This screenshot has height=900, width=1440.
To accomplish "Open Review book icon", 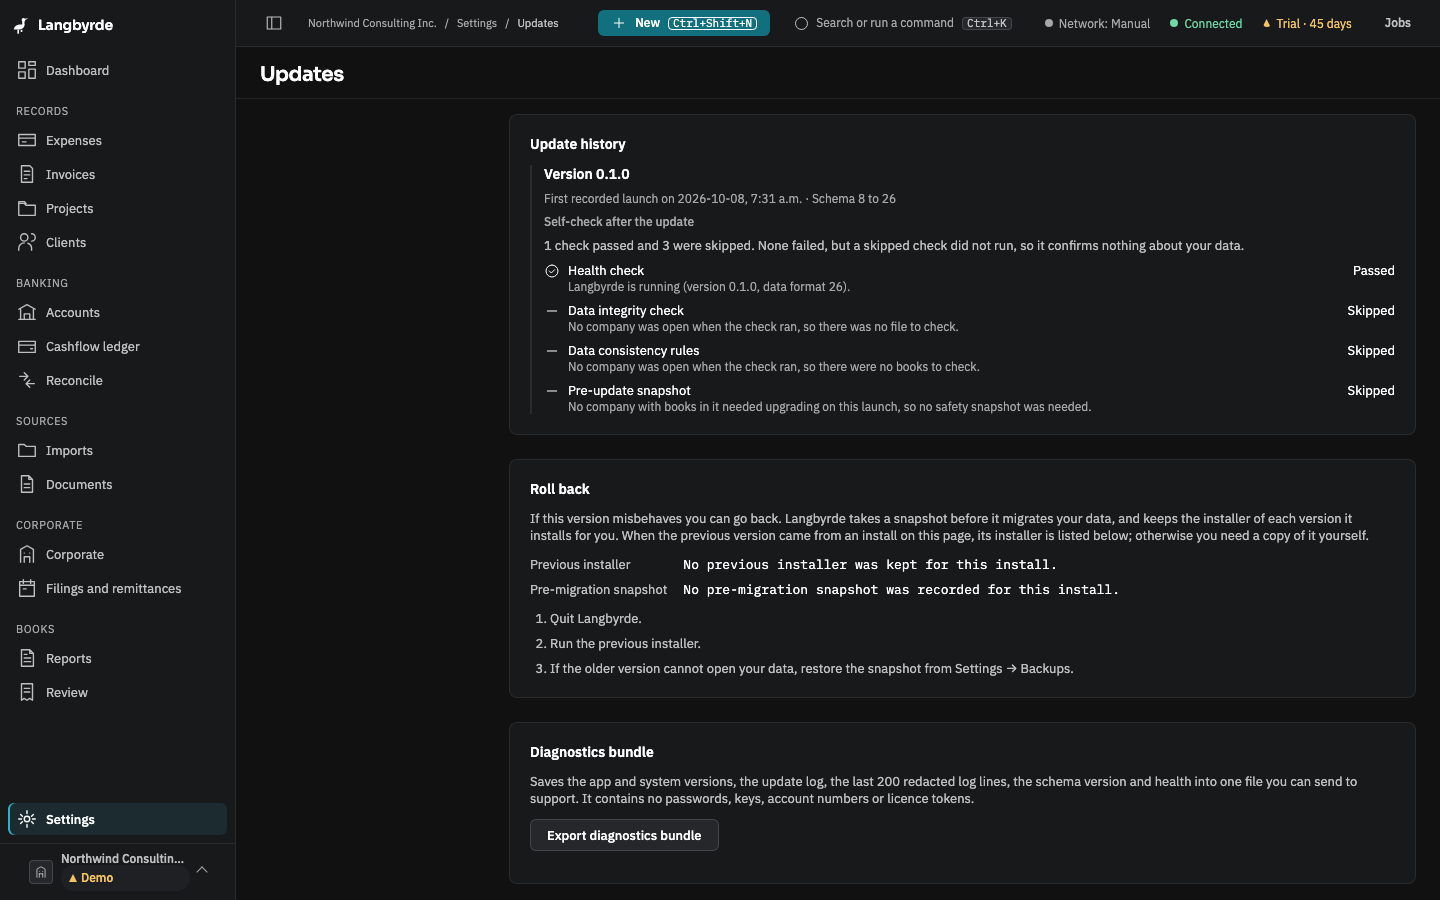I will [27, 692].
